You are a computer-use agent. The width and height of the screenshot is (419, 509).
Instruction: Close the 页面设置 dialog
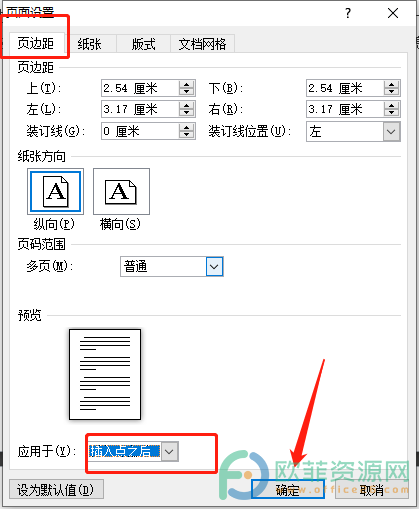click(x=393, y=13)
